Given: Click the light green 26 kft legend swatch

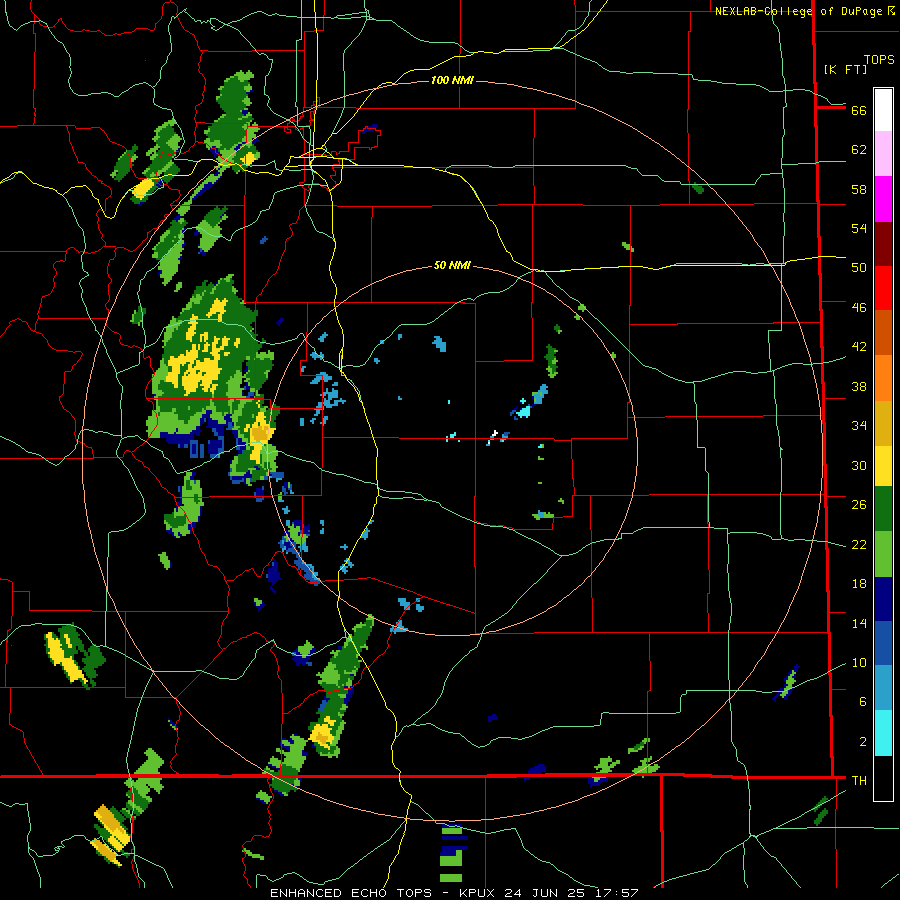Looking at the screenshot, I should pos(883,554).
